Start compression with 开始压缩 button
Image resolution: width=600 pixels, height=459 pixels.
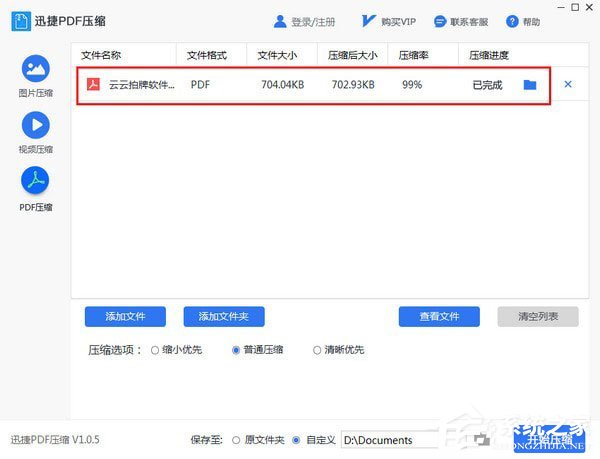(549, 439)
